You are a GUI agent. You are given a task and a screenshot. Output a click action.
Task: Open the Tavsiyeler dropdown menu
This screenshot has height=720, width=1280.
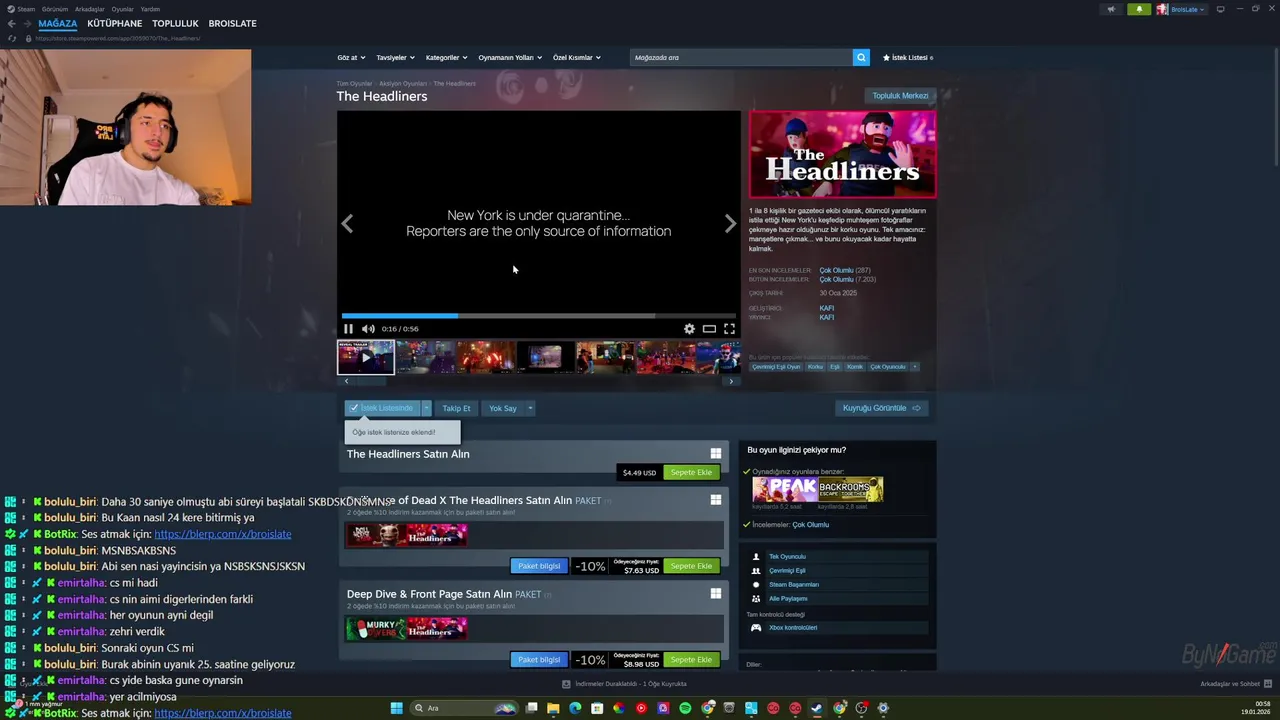tap(396, 57)
